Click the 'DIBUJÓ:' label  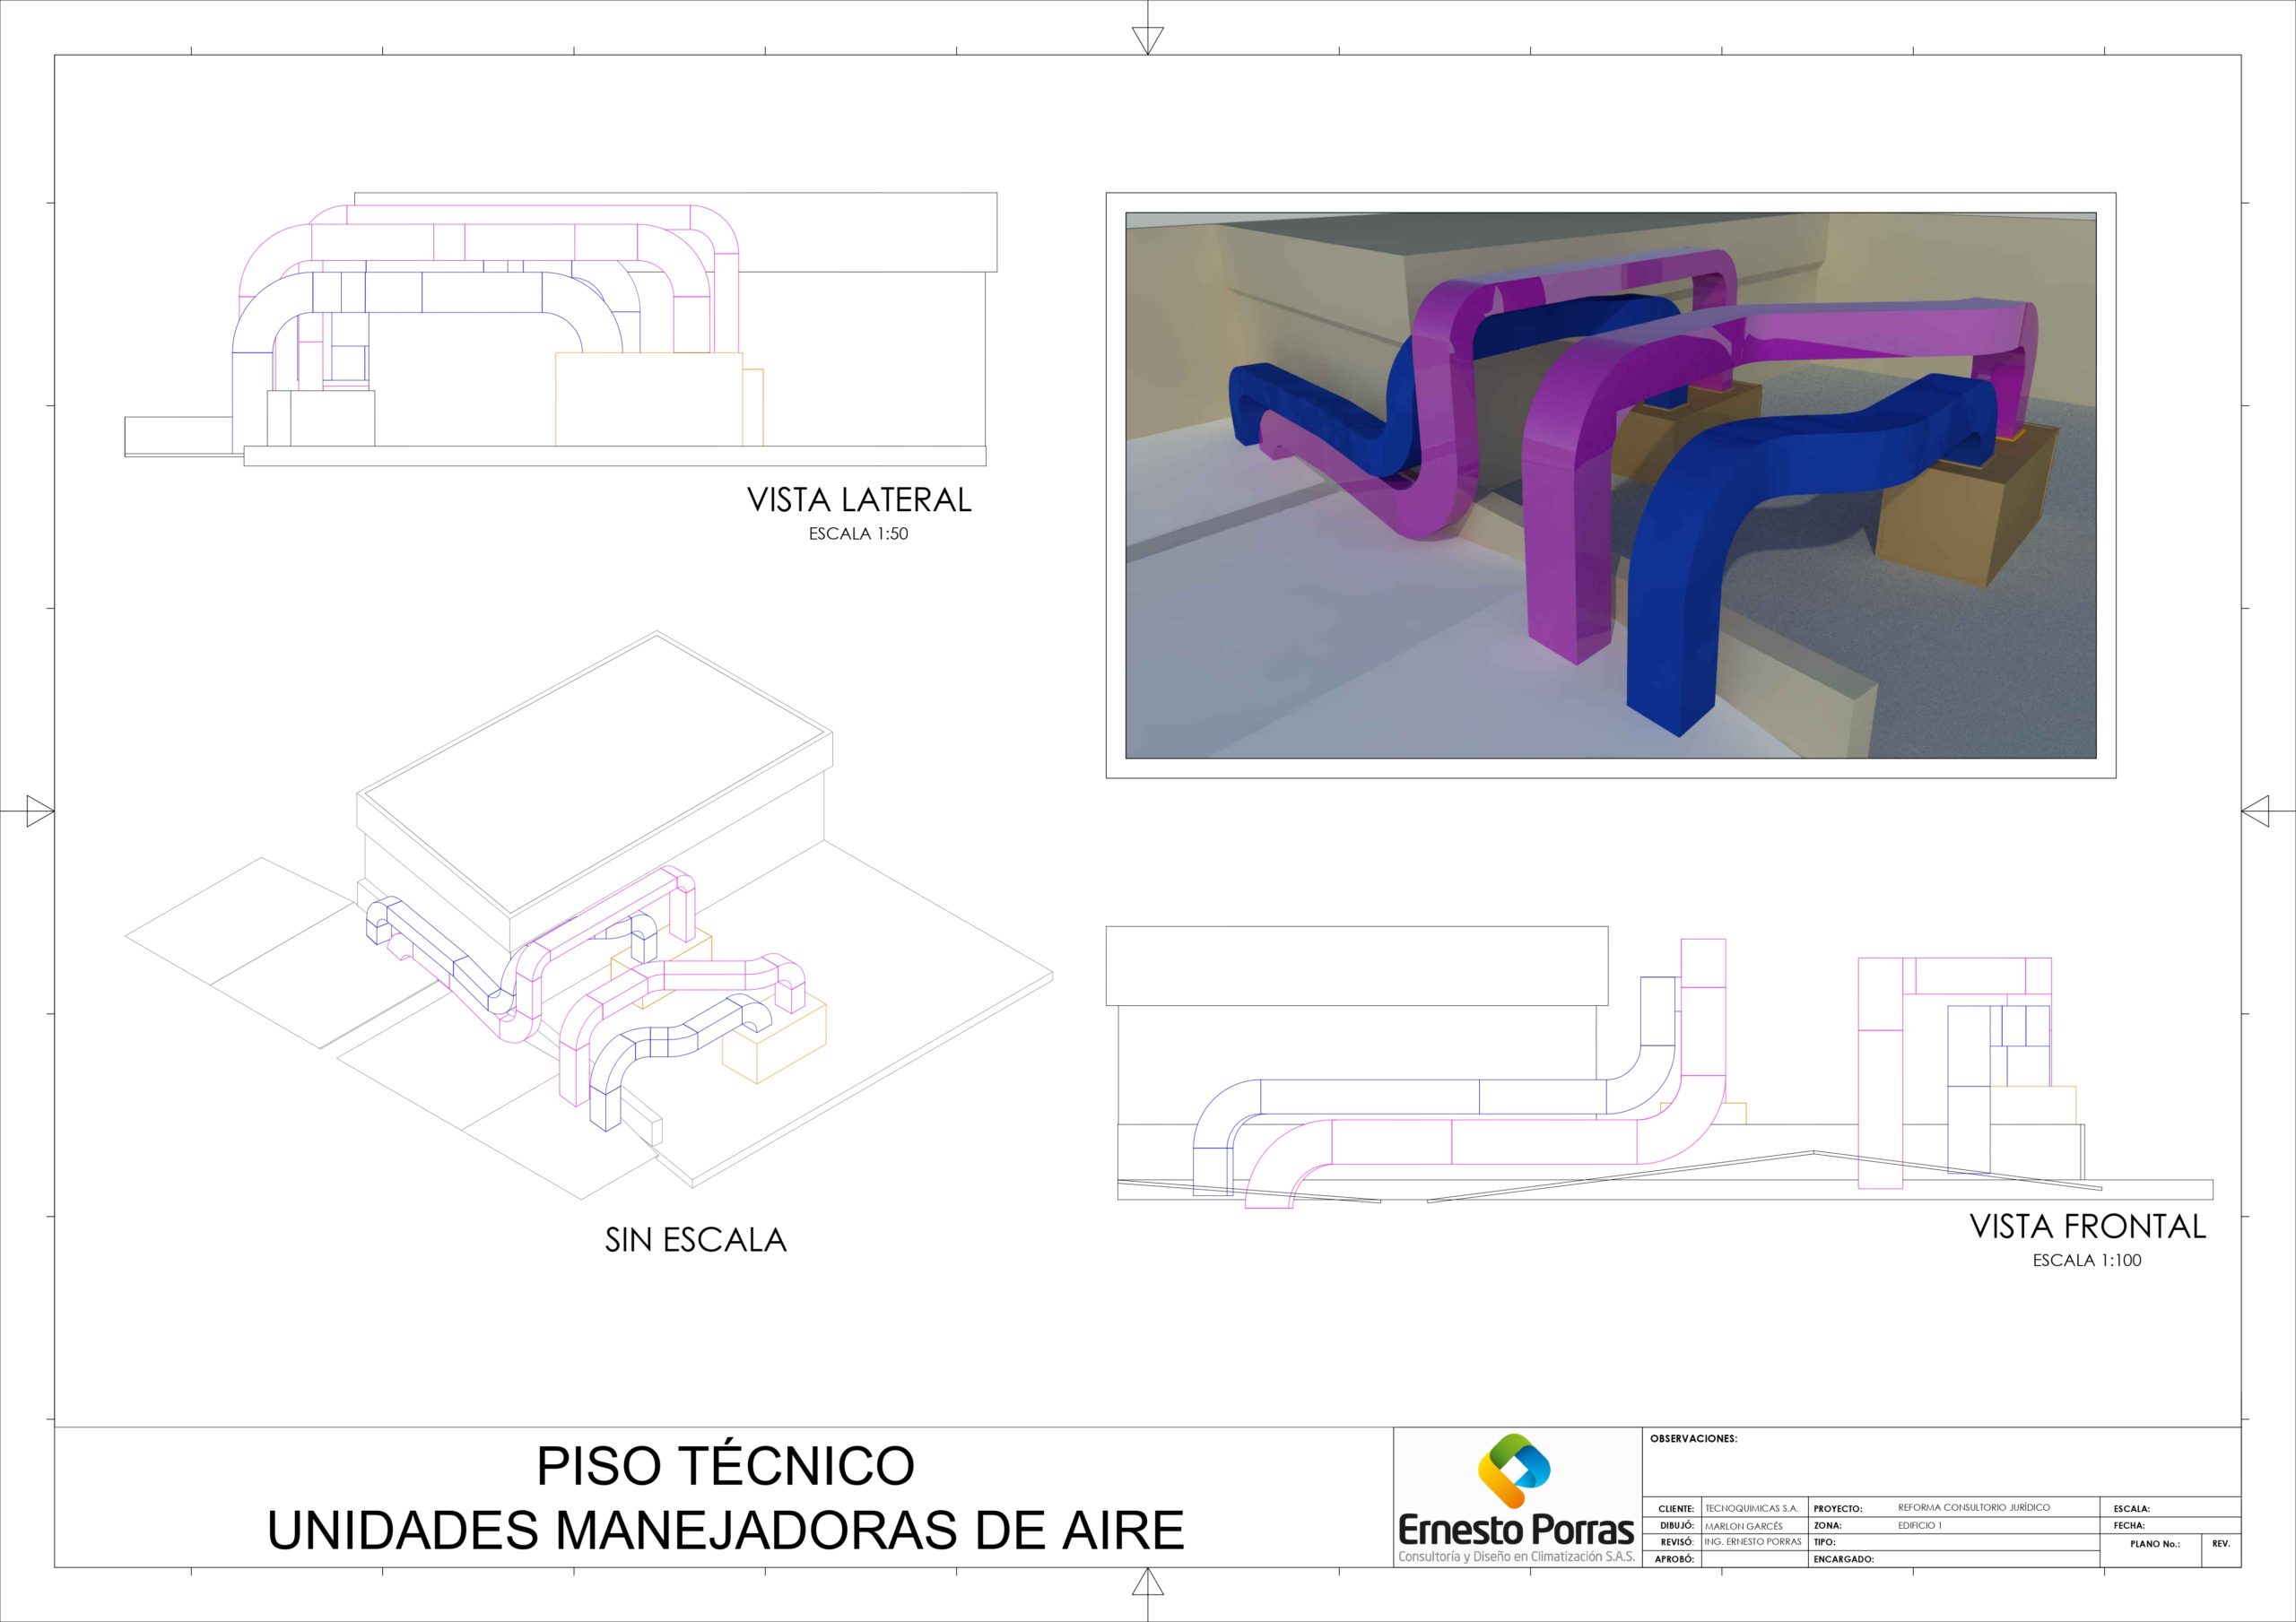pos(1677,1526)
